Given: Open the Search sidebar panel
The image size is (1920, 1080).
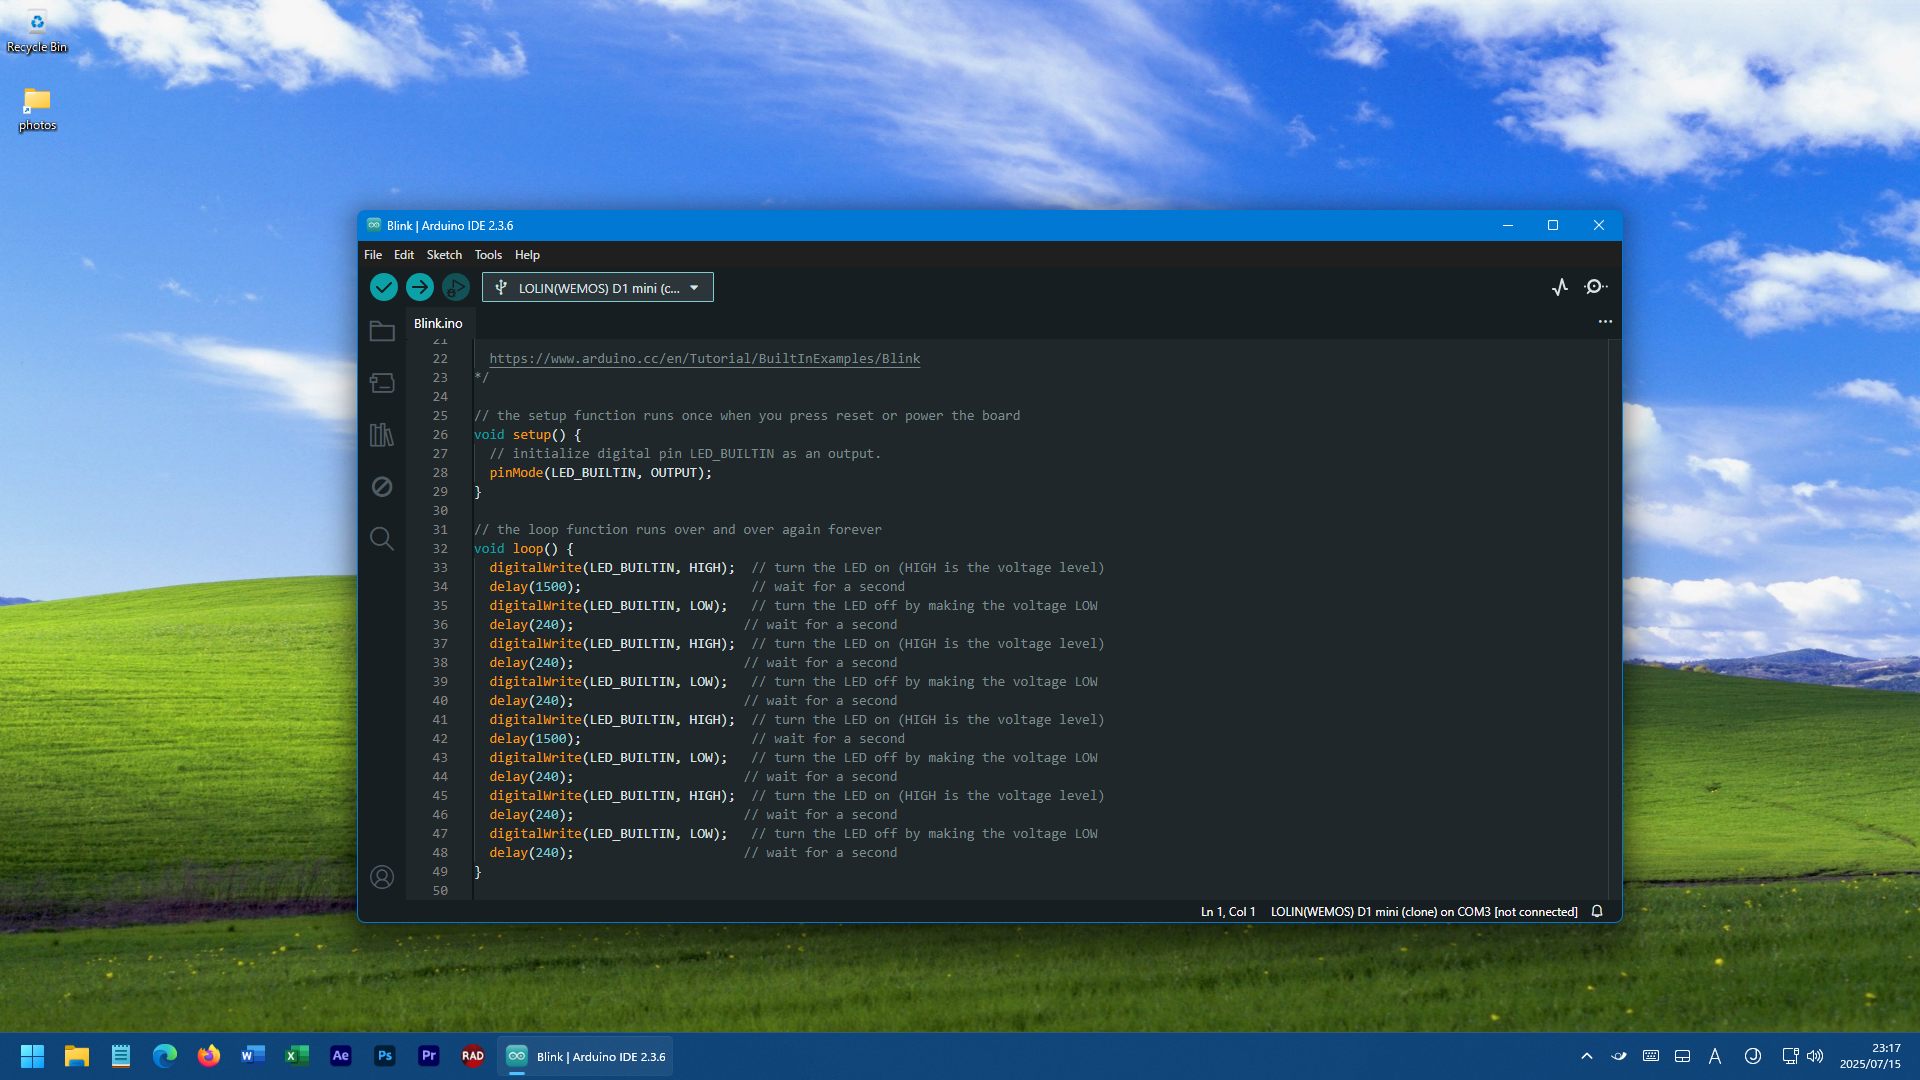Looking at the screenshot, I should (382, 539).
